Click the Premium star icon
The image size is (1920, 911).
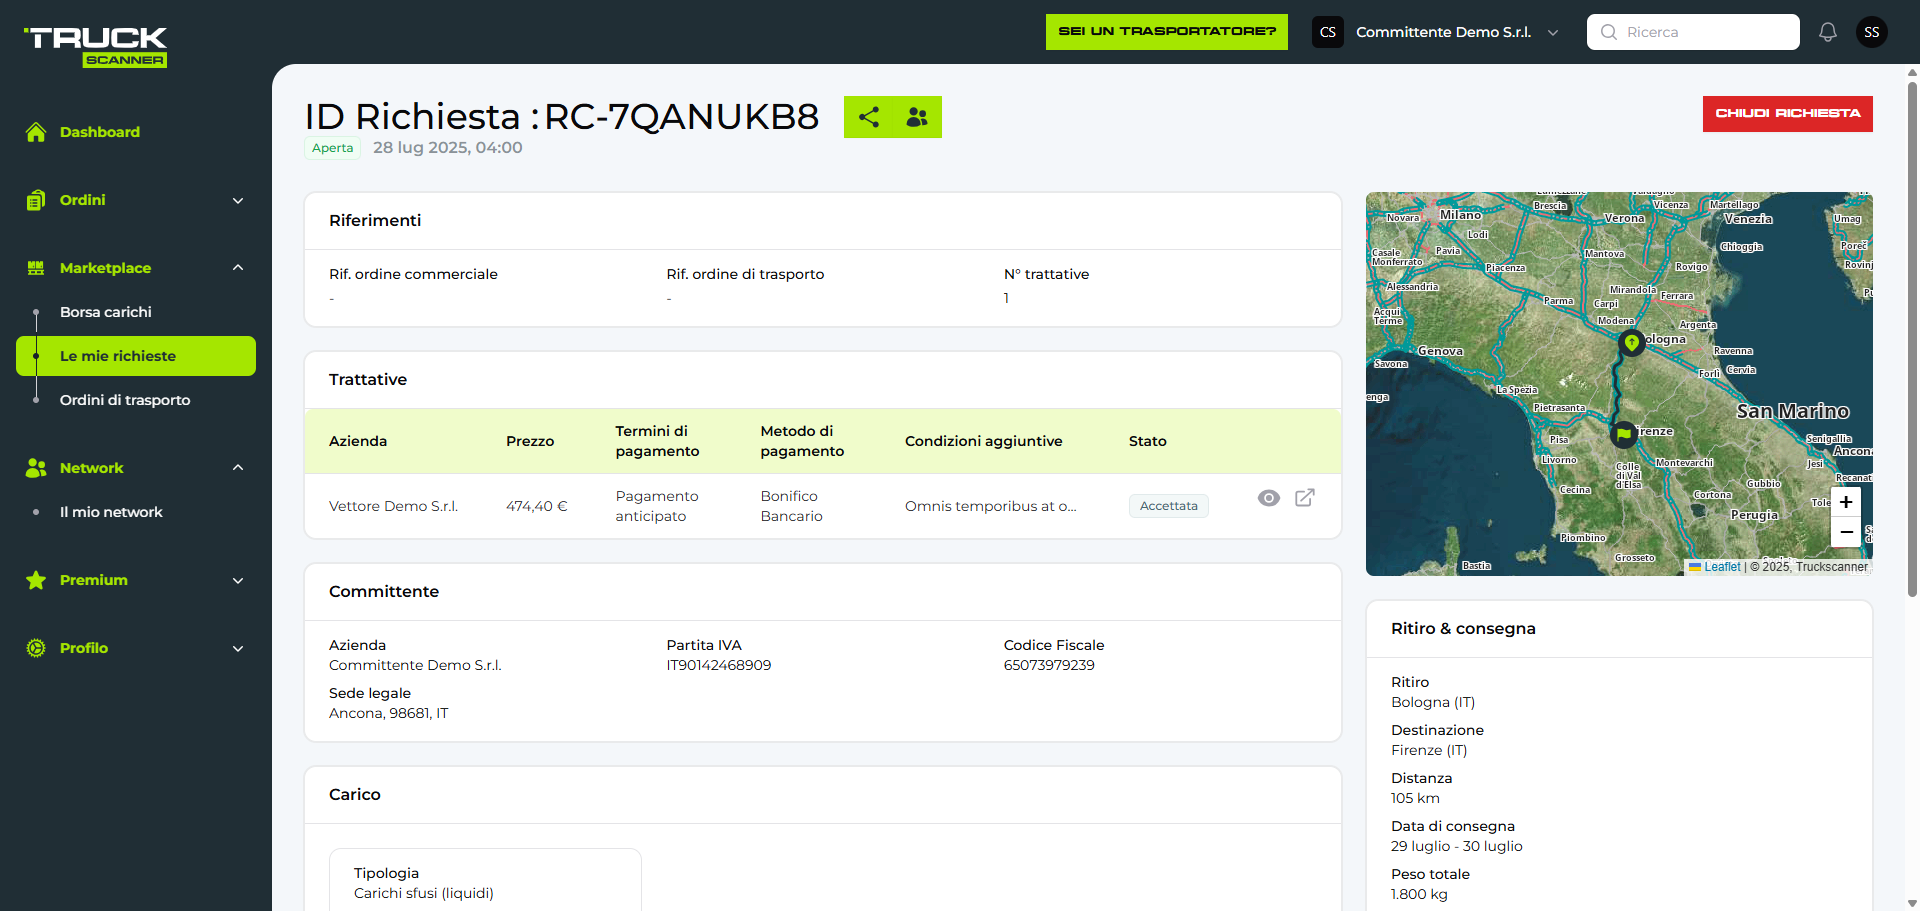tap(36, 580)
